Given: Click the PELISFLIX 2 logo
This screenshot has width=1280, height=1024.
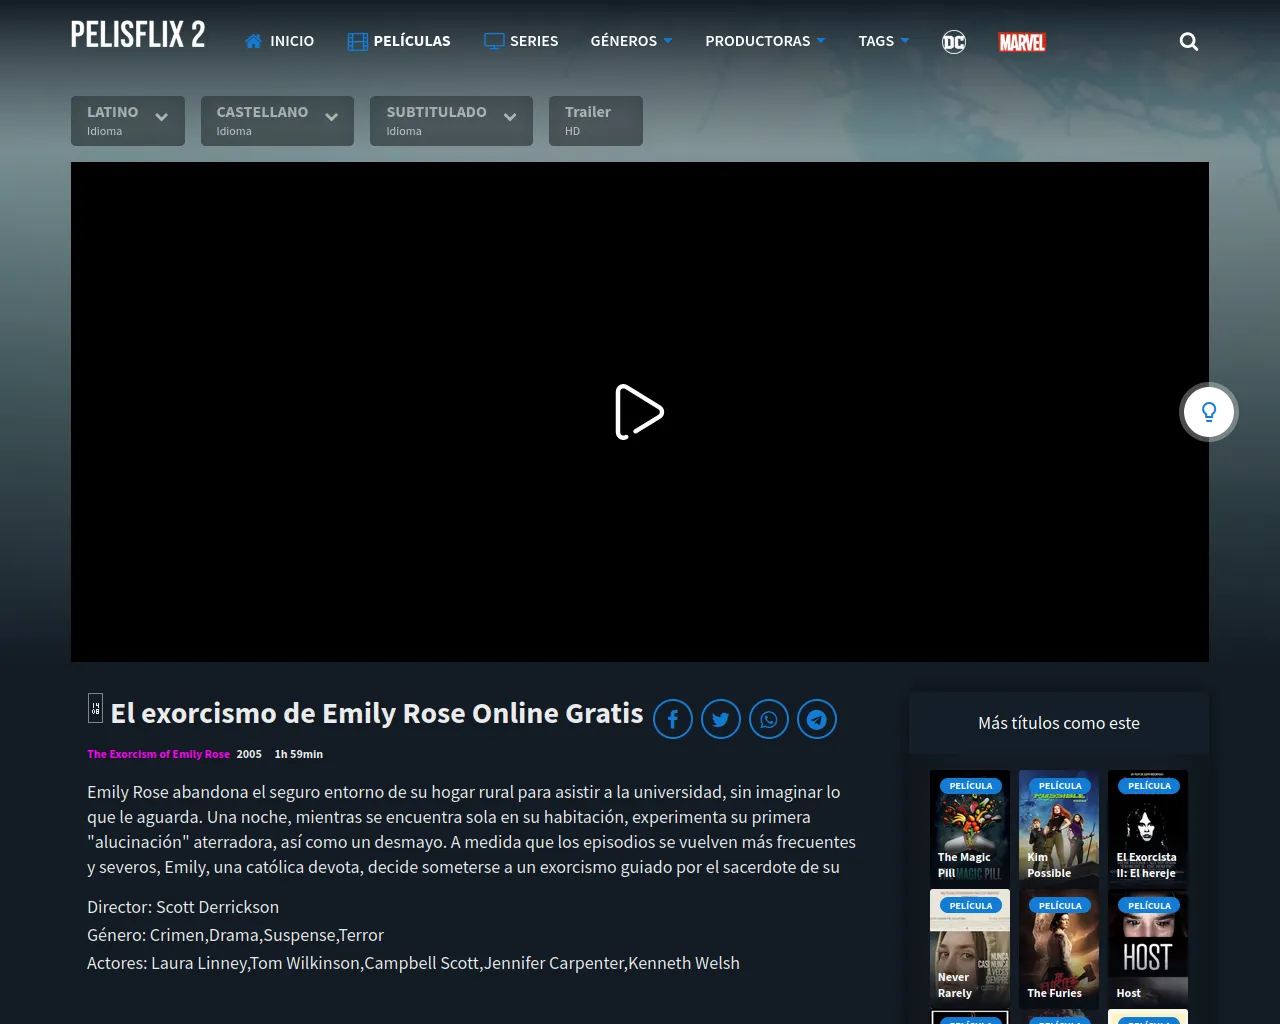Looking at the screenshot, I should tap(138, 36).
